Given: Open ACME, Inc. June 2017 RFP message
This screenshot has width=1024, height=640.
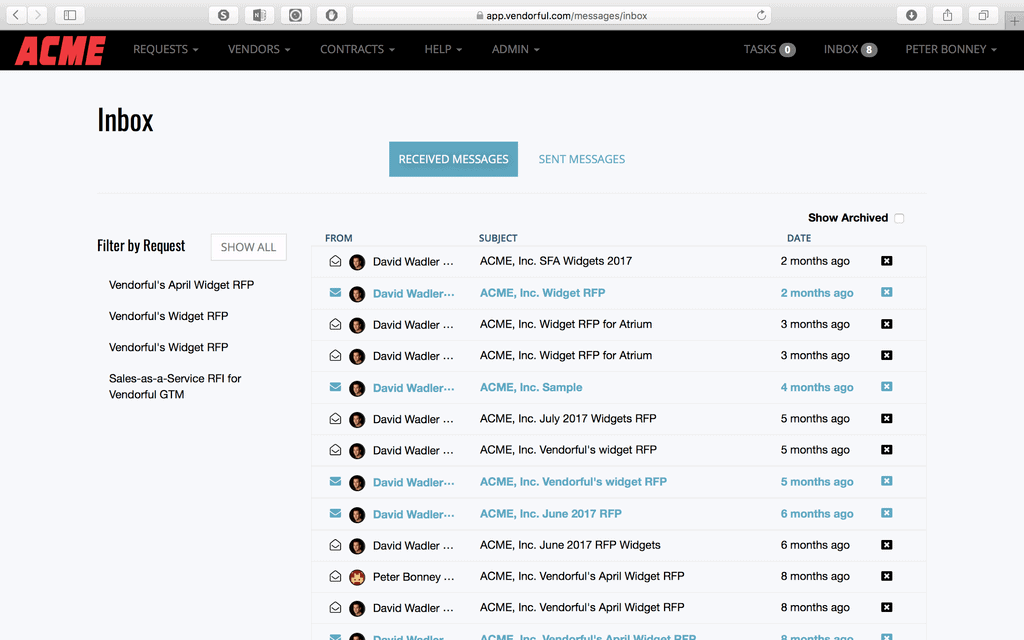Looking at the screenshot, I should [551, 514].
